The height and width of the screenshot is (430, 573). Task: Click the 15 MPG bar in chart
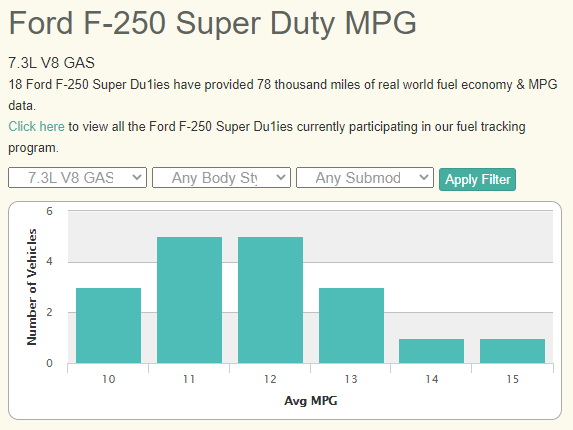pos(512,351)
